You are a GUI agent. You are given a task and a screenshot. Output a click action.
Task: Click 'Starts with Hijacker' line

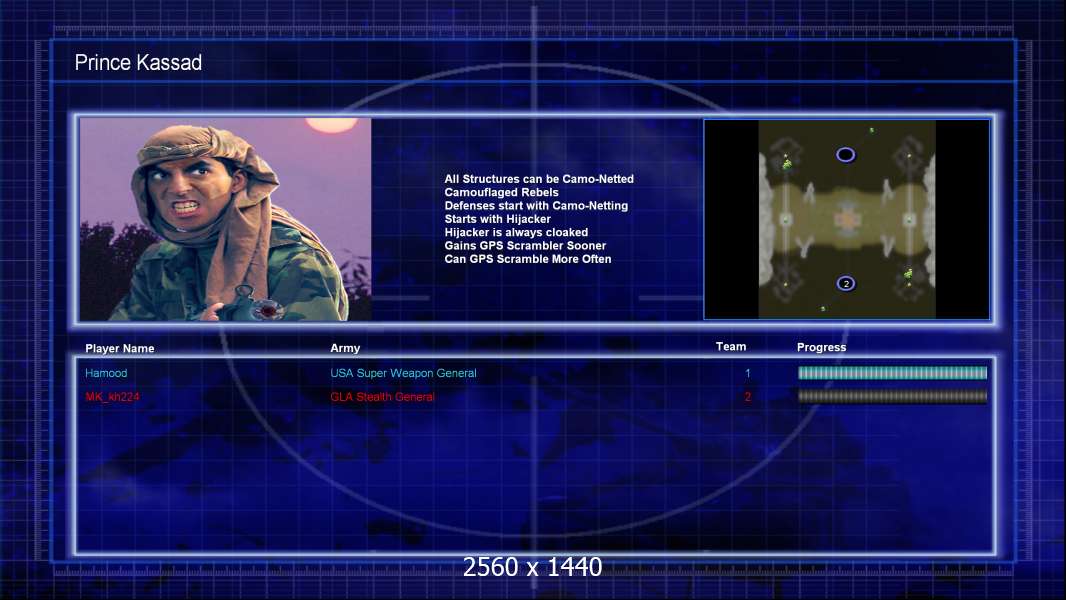498,219
